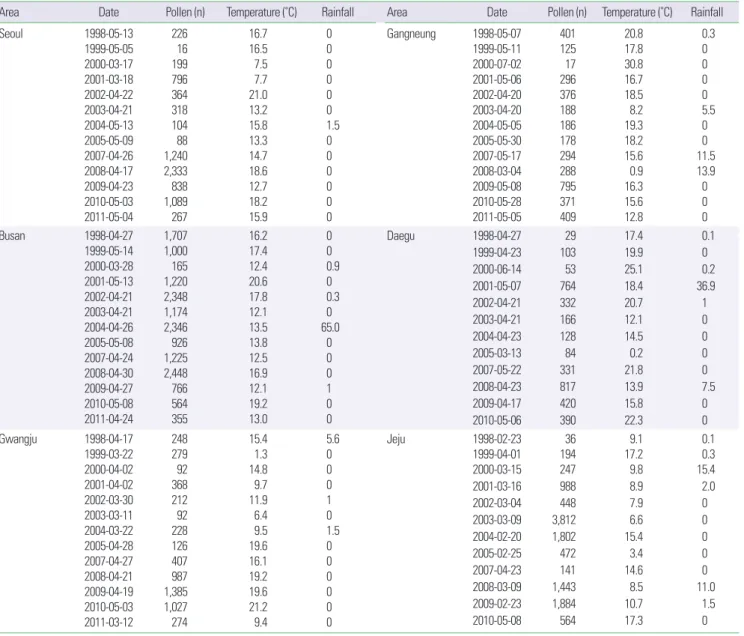Image resolution: width=744 pixels, height=636 pixels.
Task: Select the date 1999-03-22
Action: pyautogui.click(x=109, y=454)
